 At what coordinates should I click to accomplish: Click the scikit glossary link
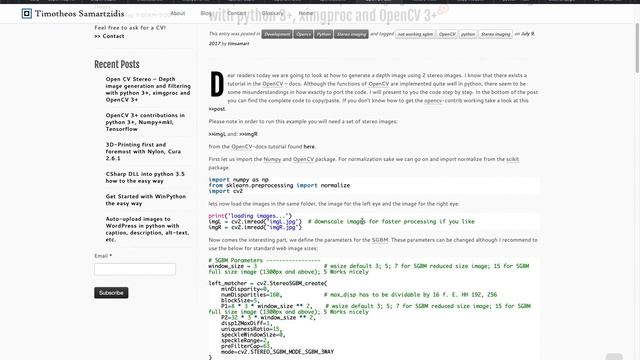coord(512,159)
